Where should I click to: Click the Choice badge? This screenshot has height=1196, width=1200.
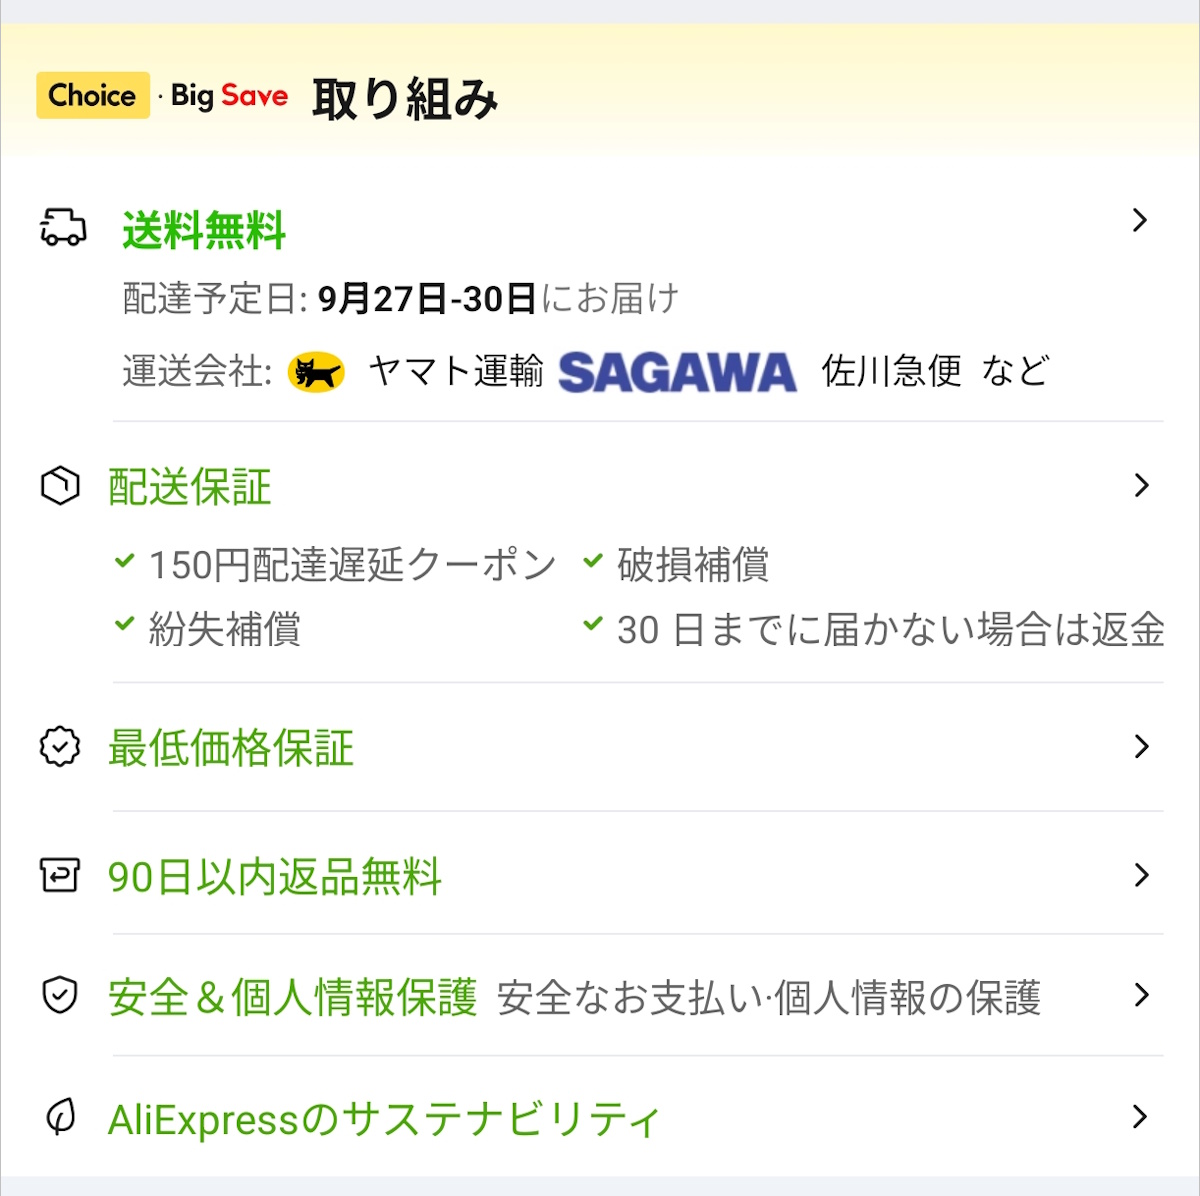point(93,96)
